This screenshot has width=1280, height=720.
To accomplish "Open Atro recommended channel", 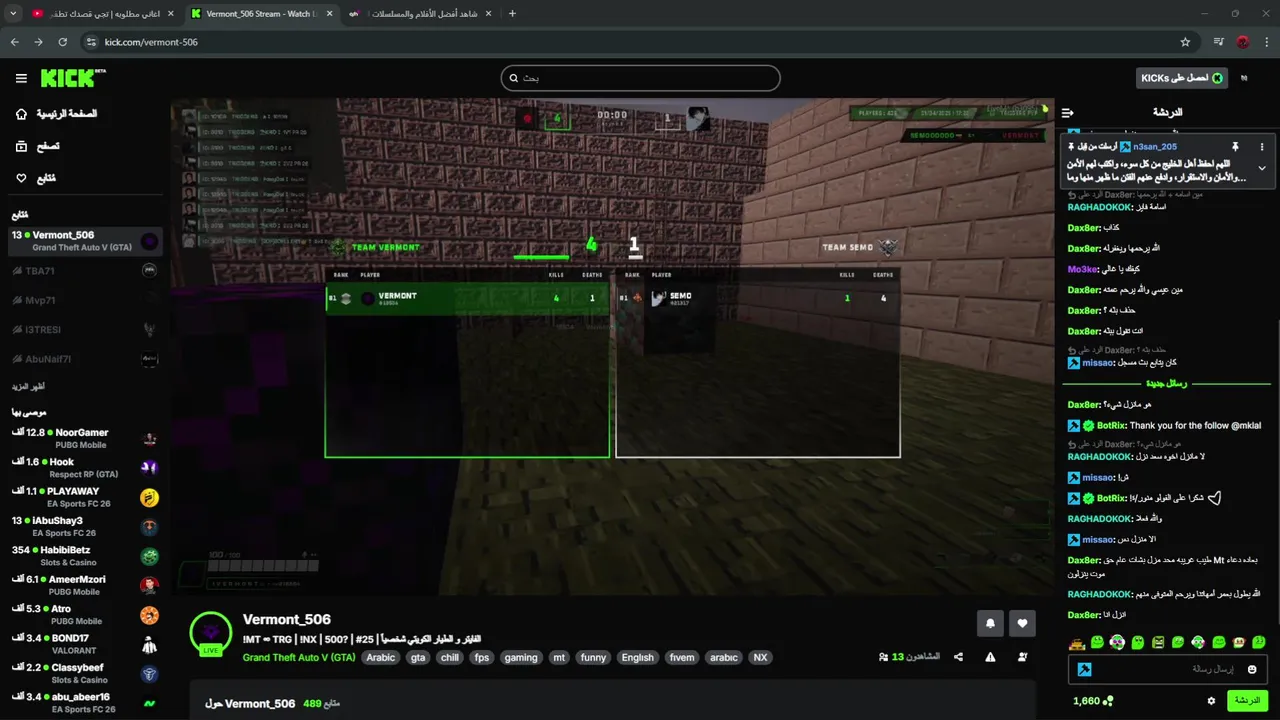I will 85,614.
